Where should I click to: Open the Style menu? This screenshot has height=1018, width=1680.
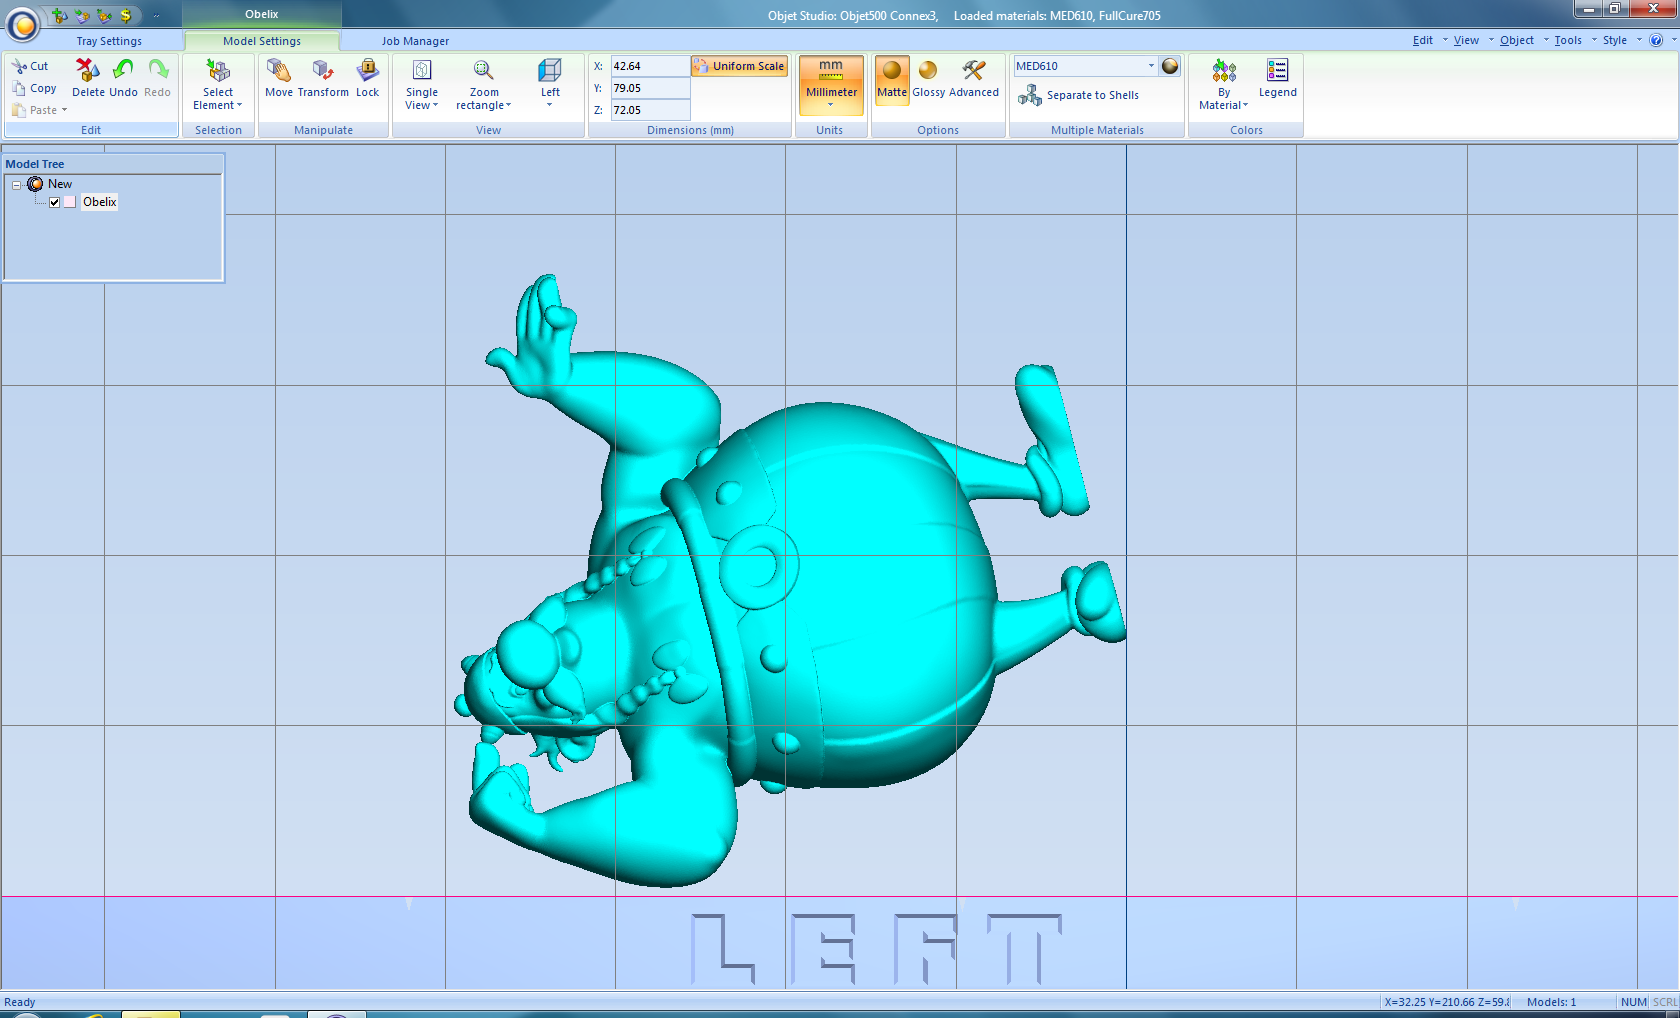[x=1614, y=40]
